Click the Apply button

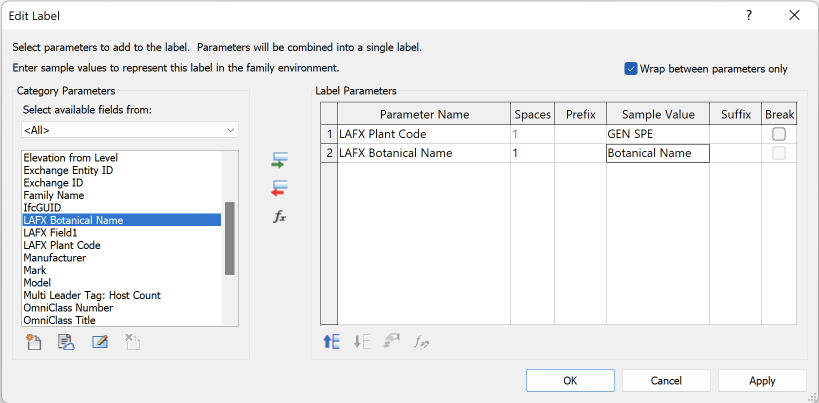(x=762, y=381)
